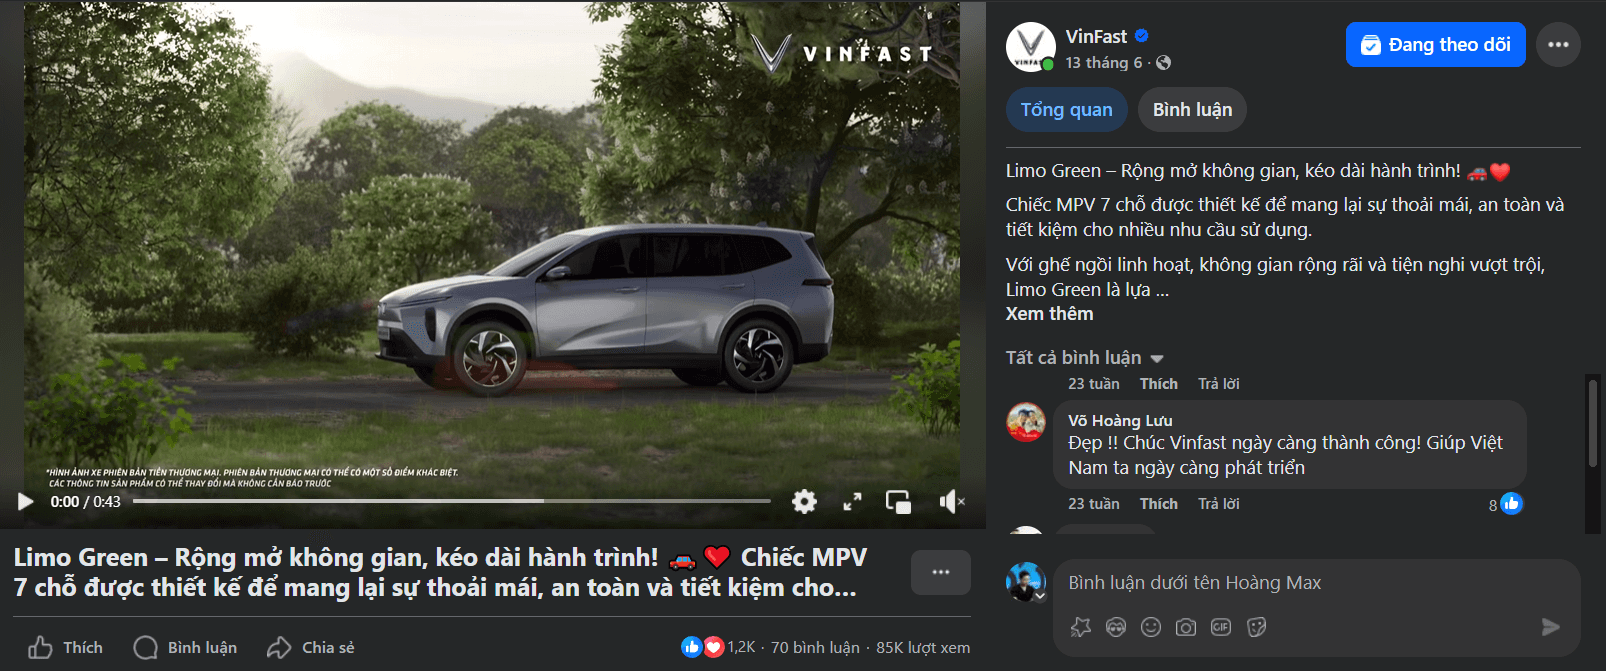1606x671 pixels.
Task: Switch to Bình luận tab
Action: pos(1192,110)
